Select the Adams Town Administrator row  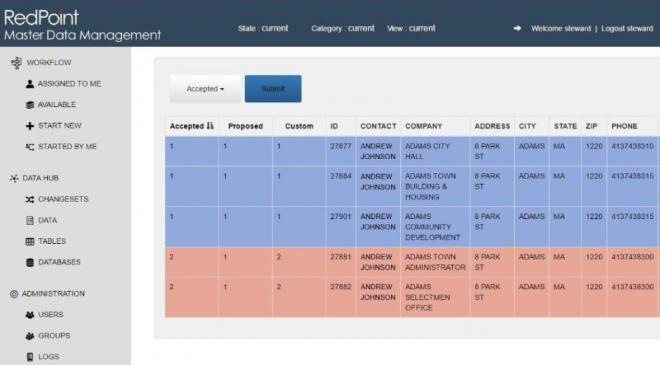(412, 262)
